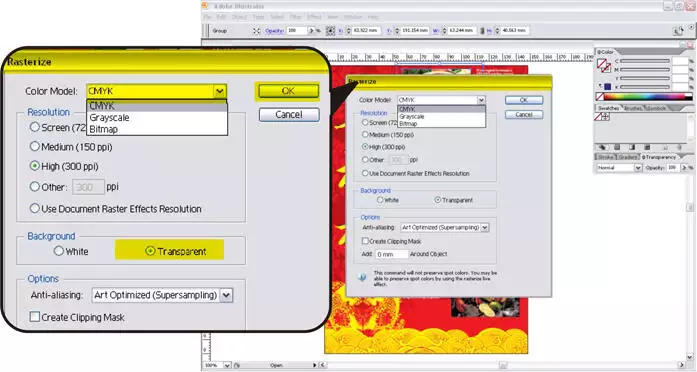Click Cancel in the smaller Rasterize dialog
This screenshot has width=697, height=372.
pyautogui.click(x=524, y=115)
